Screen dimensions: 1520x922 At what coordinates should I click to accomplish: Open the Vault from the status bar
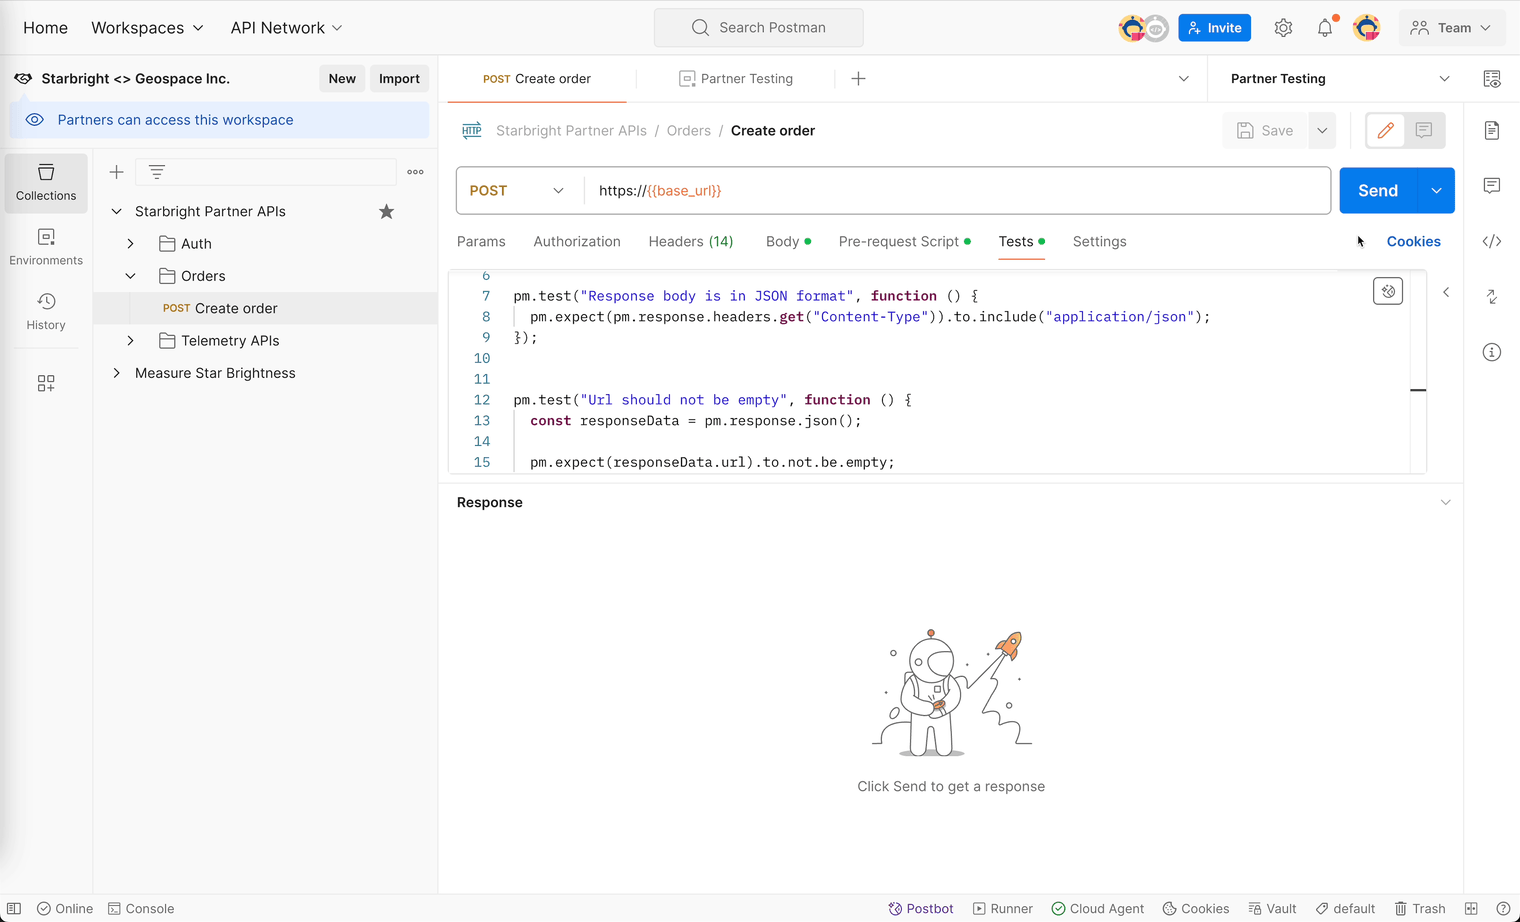1271,908
